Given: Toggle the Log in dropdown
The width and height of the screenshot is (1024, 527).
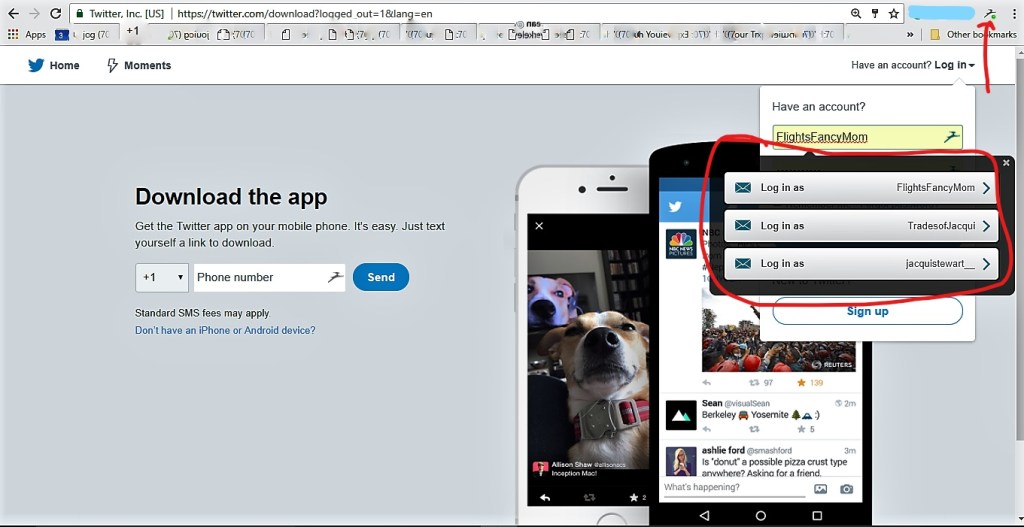Looking at the screenshot, I should click(x=954, y=65).
